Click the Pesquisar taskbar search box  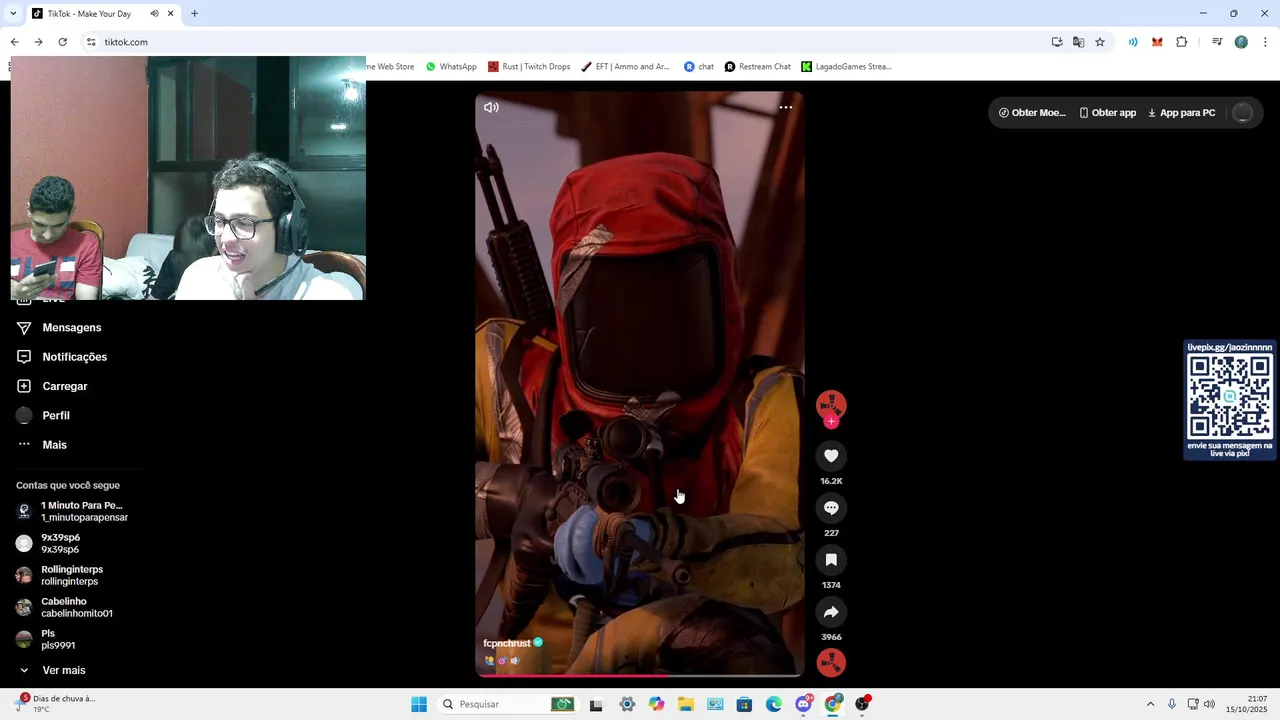(x=508, y=704)
